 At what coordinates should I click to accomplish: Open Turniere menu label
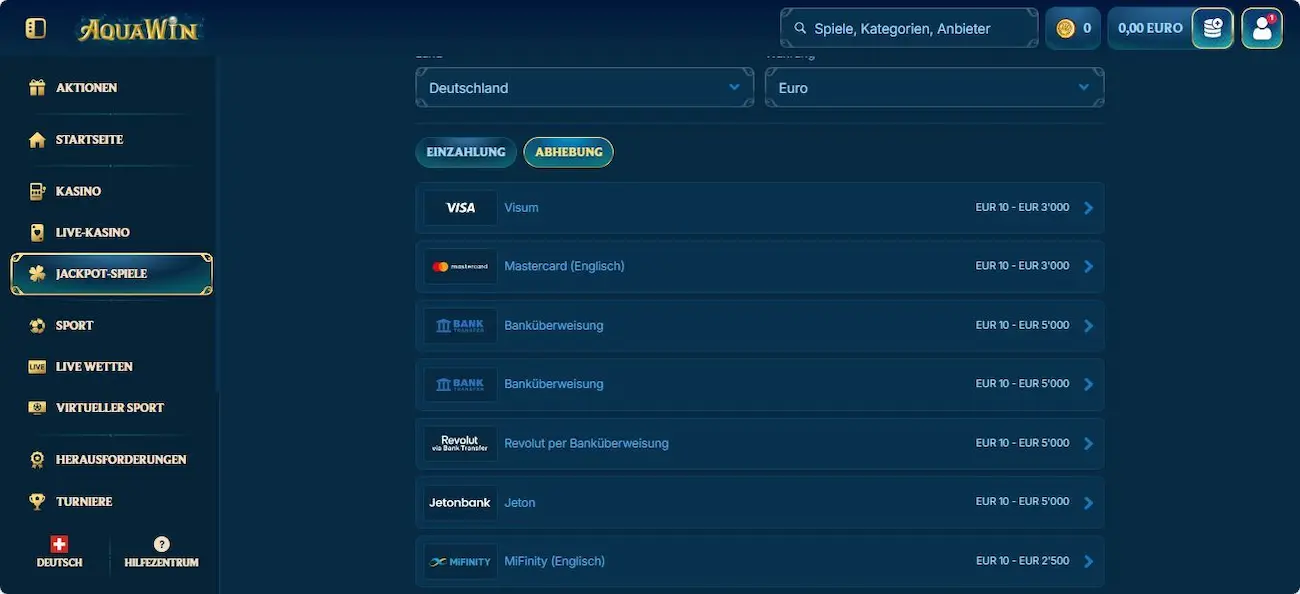[x=84, y=502]
